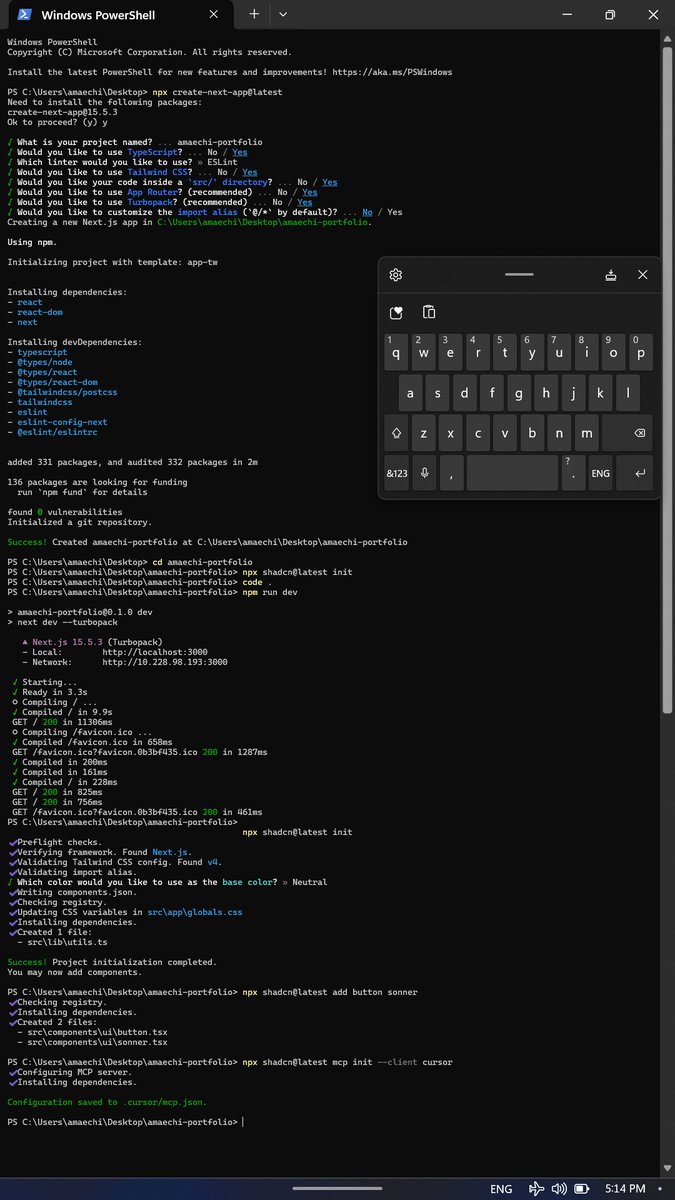675x1200 pixels.
Task: Dock the touch keyboard
Action: 611,275
